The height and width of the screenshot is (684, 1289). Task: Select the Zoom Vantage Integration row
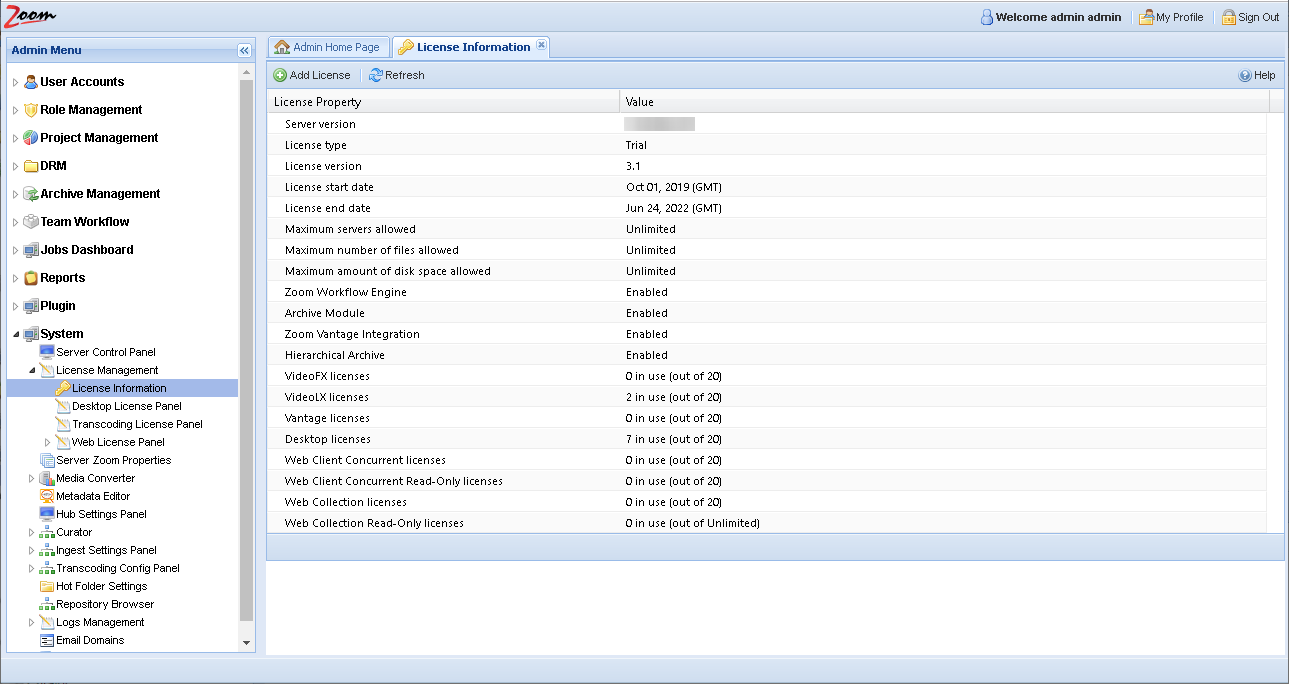766,334
